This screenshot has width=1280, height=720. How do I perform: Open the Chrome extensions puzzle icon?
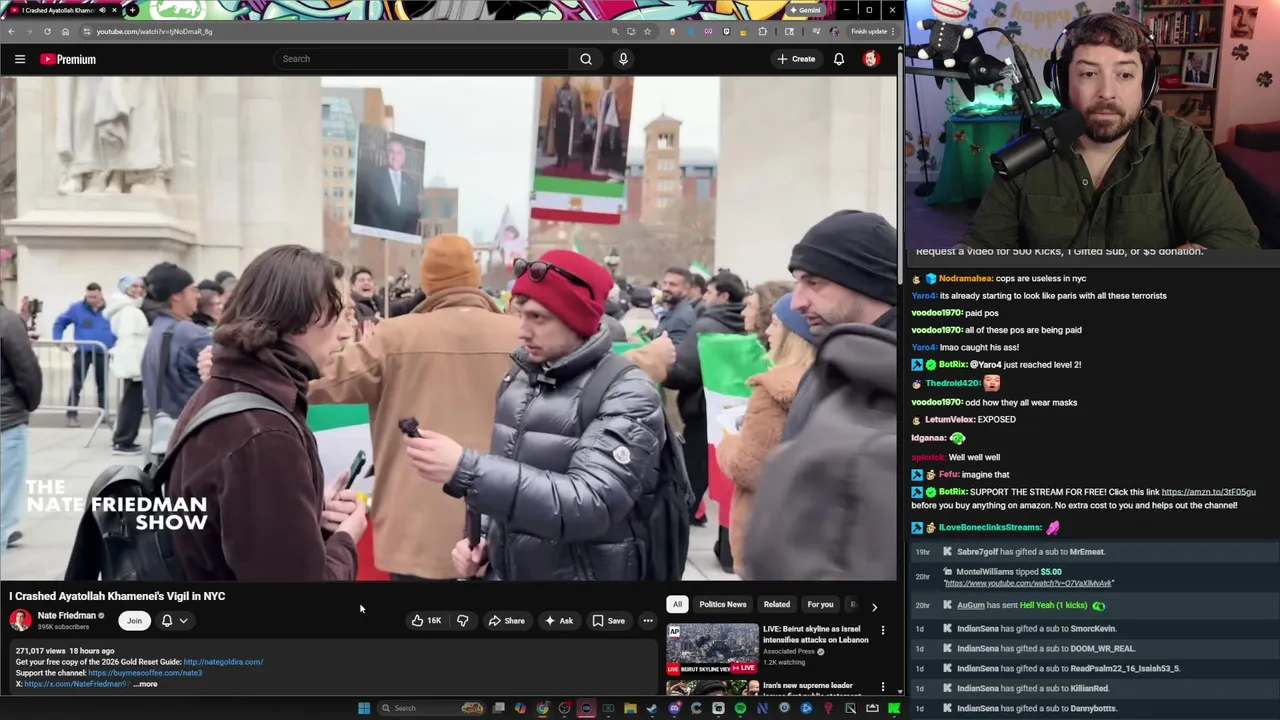(763, 31)
